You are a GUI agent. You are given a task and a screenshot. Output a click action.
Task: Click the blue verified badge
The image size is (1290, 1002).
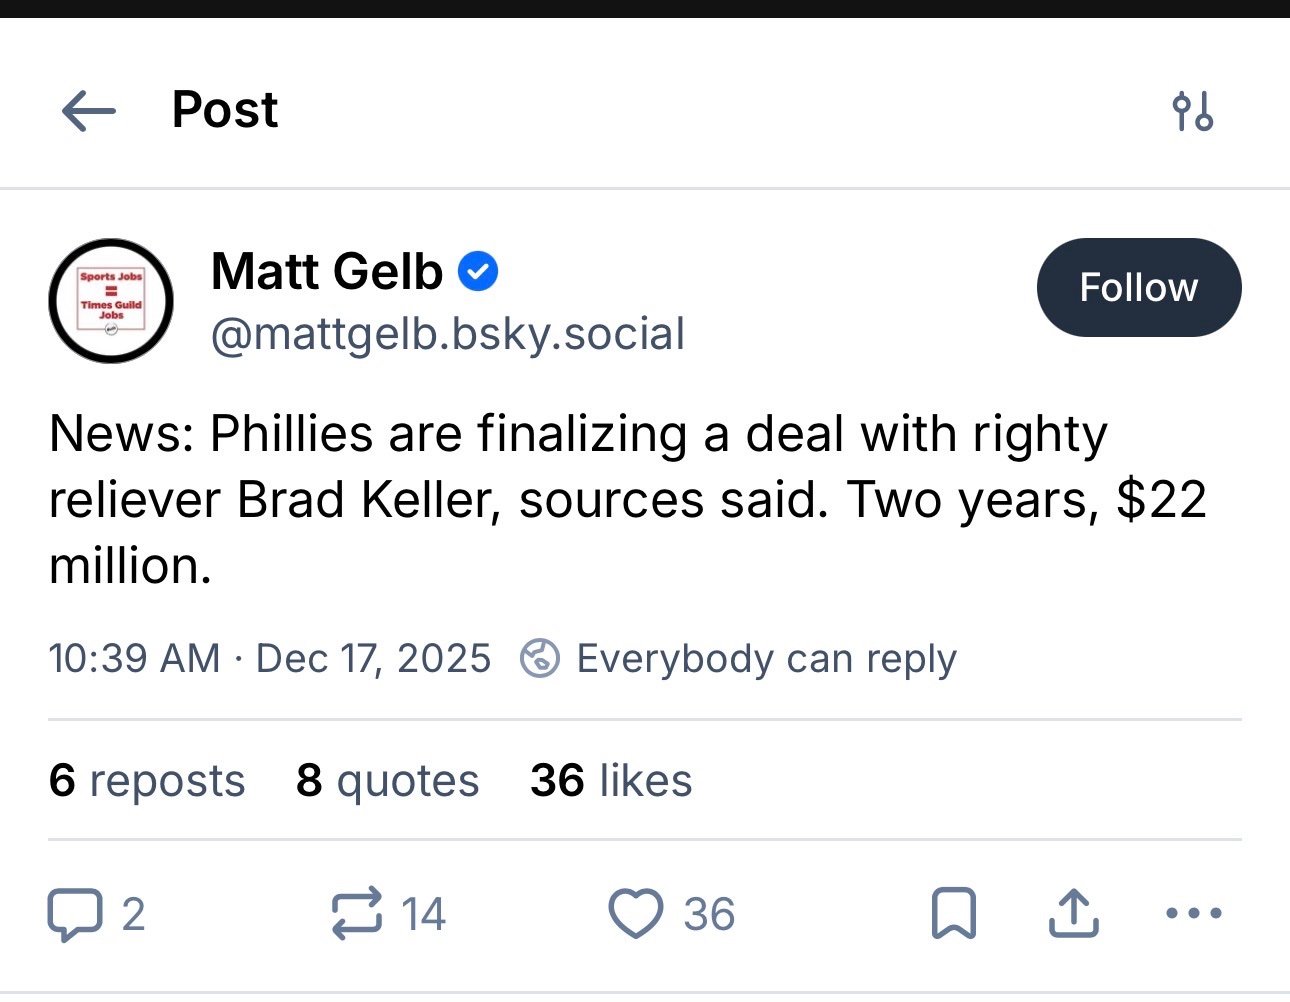pos(478,272)
